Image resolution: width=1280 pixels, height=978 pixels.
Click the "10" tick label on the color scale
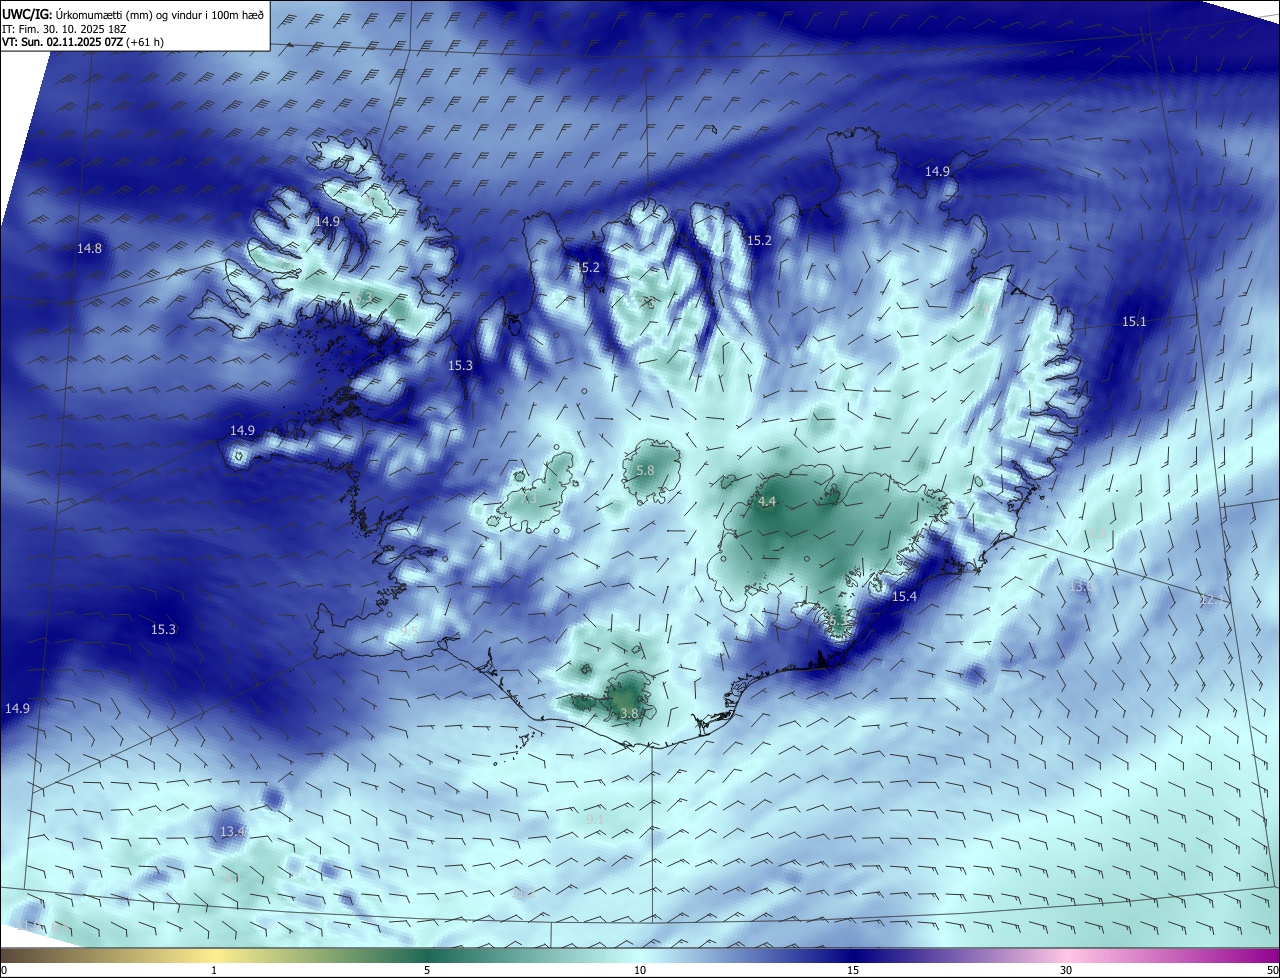[x=640, y=970]
